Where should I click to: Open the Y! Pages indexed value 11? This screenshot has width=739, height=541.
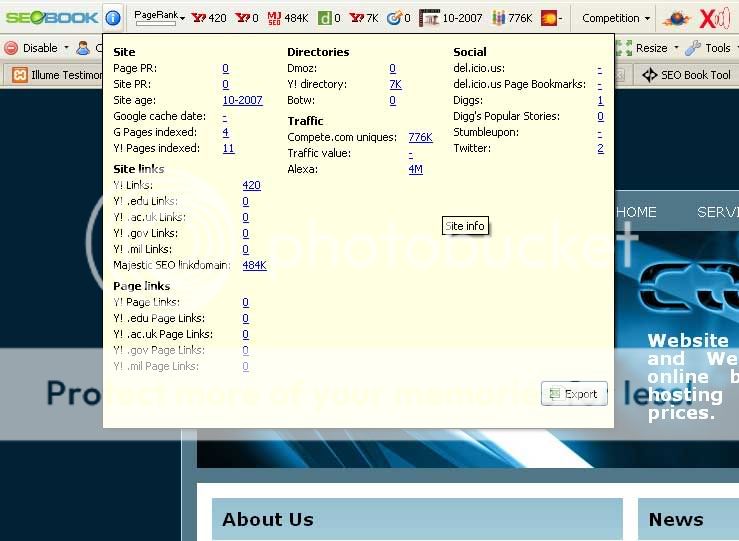(x=228, y=148)
